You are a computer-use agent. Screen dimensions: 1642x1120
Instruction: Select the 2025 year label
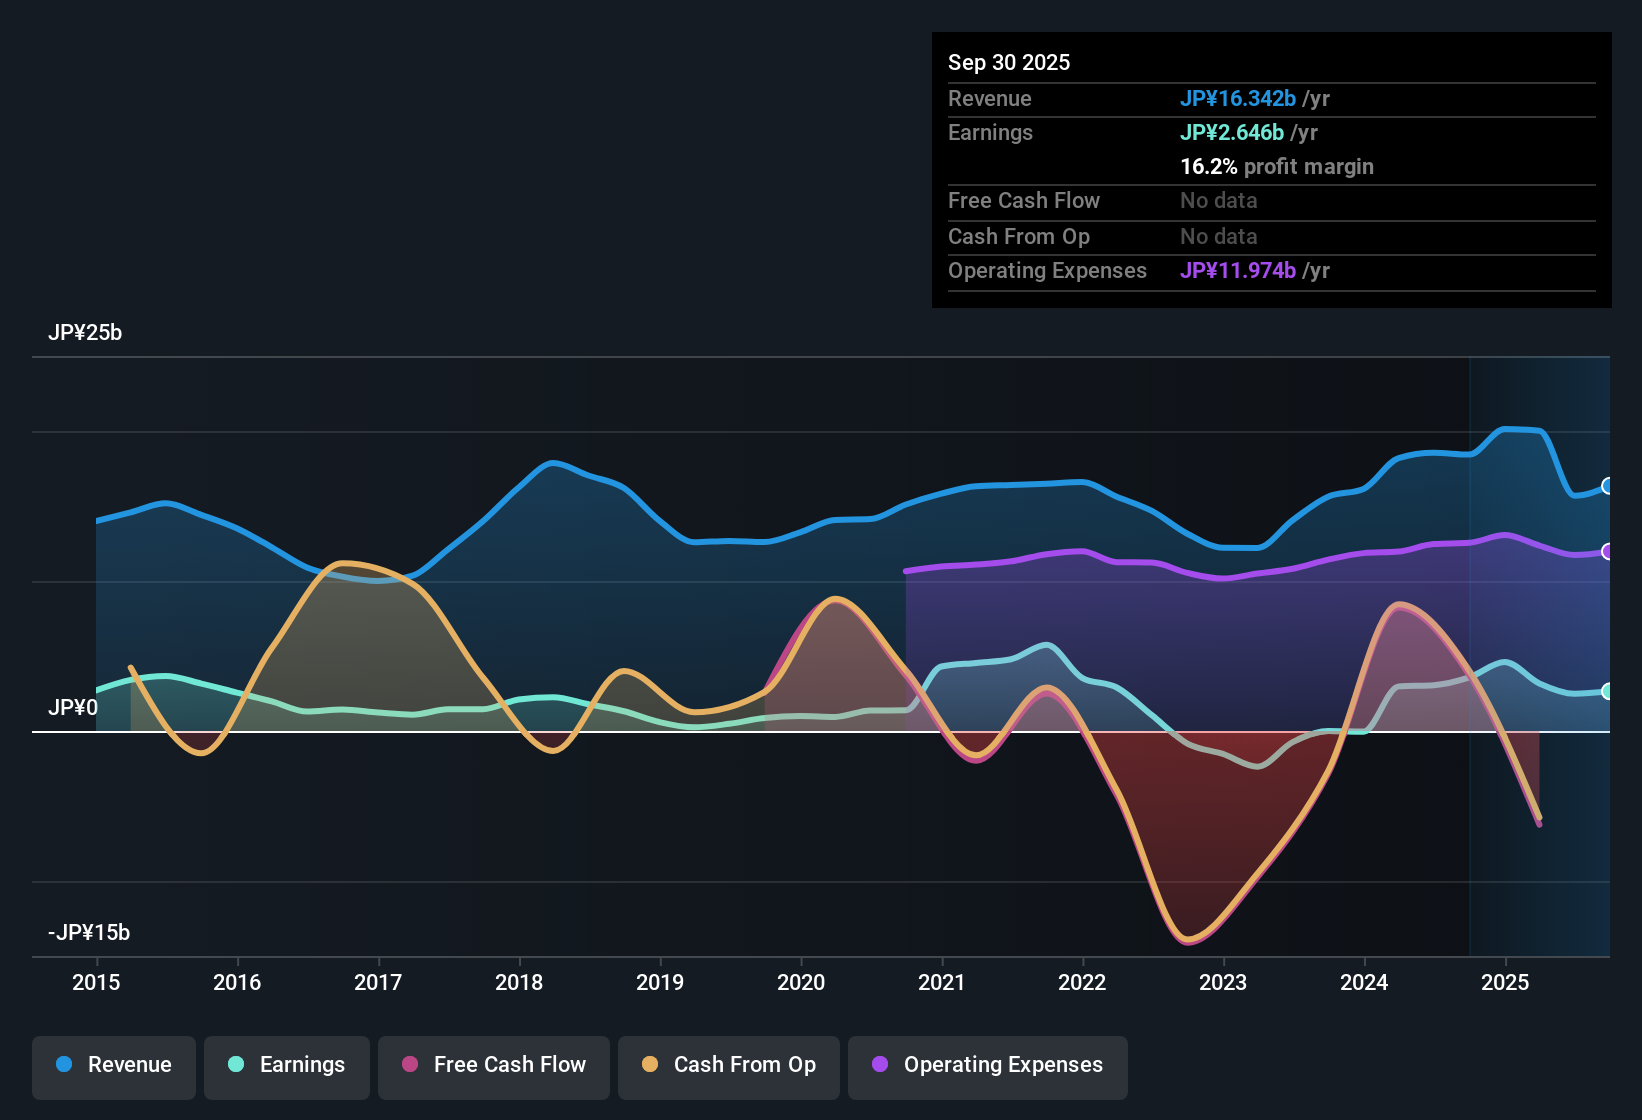1504,983
